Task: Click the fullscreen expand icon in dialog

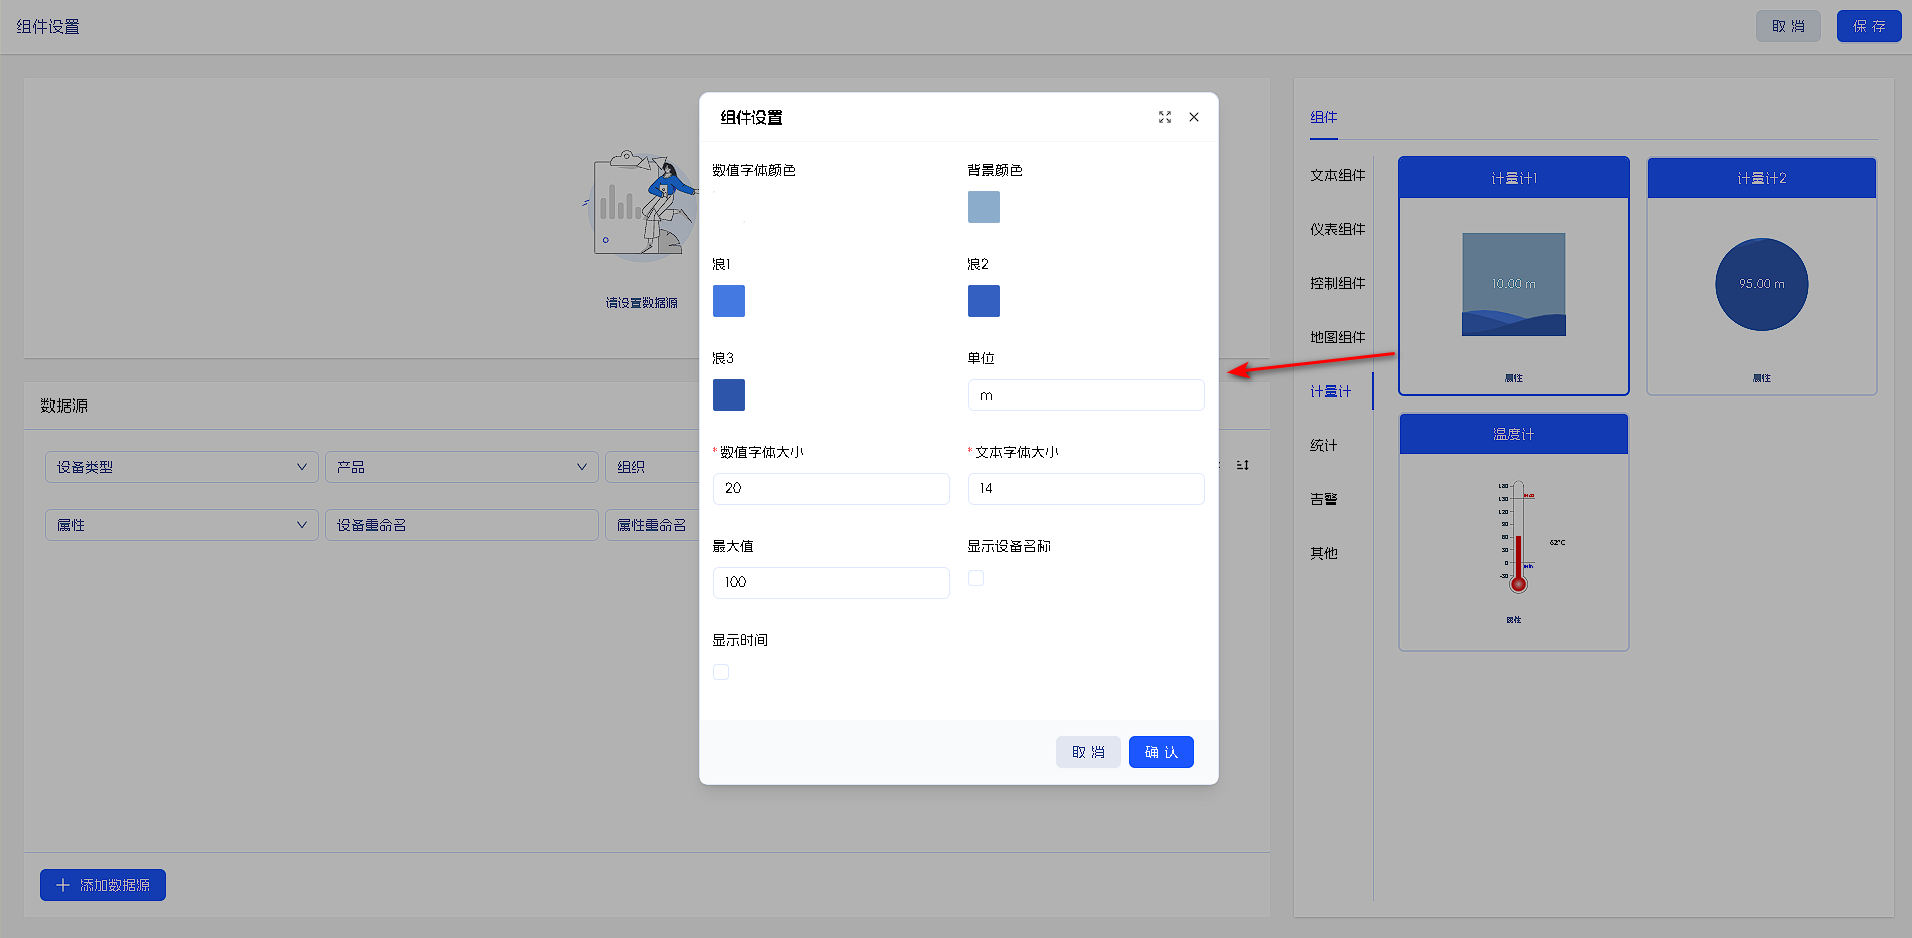Action: click(1165, 117)
